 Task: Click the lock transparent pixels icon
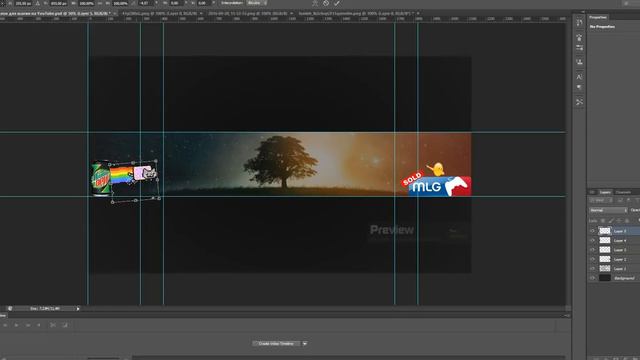pyautogui.click(x=603, y=221)
